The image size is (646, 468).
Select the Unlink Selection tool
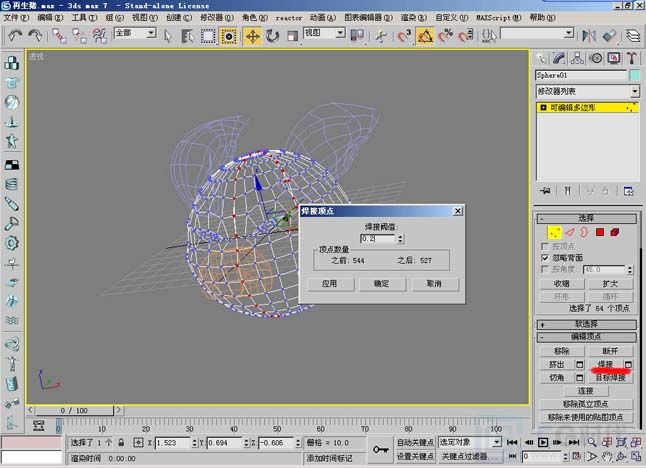[x=80, y=36]
